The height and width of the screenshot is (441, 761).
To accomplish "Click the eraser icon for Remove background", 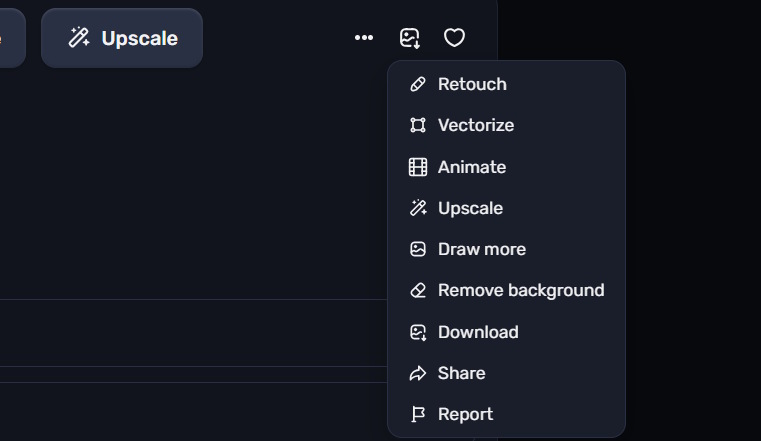I will 418,291.
